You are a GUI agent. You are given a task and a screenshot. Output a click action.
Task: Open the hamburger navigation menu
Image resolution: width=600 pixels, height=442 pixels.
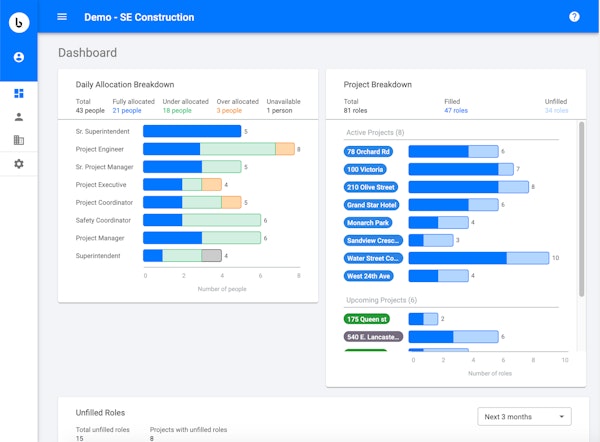pyautogui.click(x=62, y=17)
